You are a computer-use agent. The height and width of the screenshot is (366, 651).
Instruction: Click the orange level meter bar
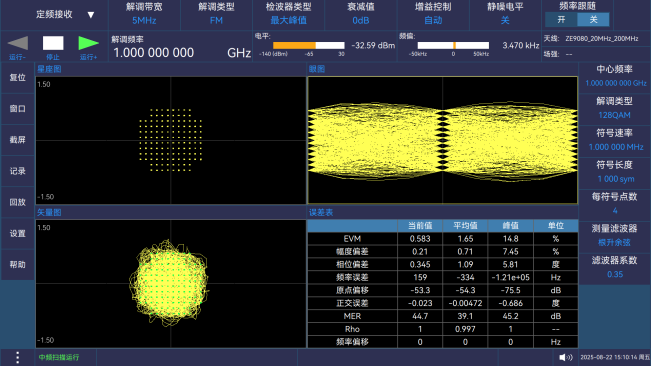click(308, 45)
